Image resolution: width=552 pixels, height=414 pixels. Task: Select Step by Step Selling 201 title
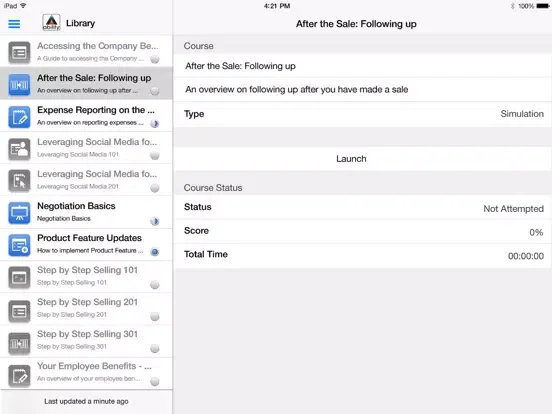[x=87, y=302]
